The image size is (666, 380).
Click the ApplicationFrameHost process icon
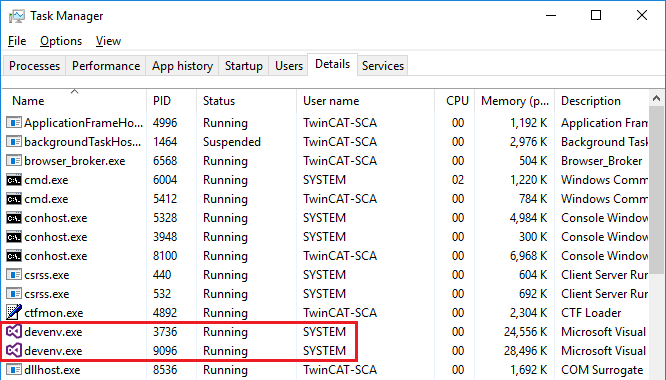click(x=14, y=123)
